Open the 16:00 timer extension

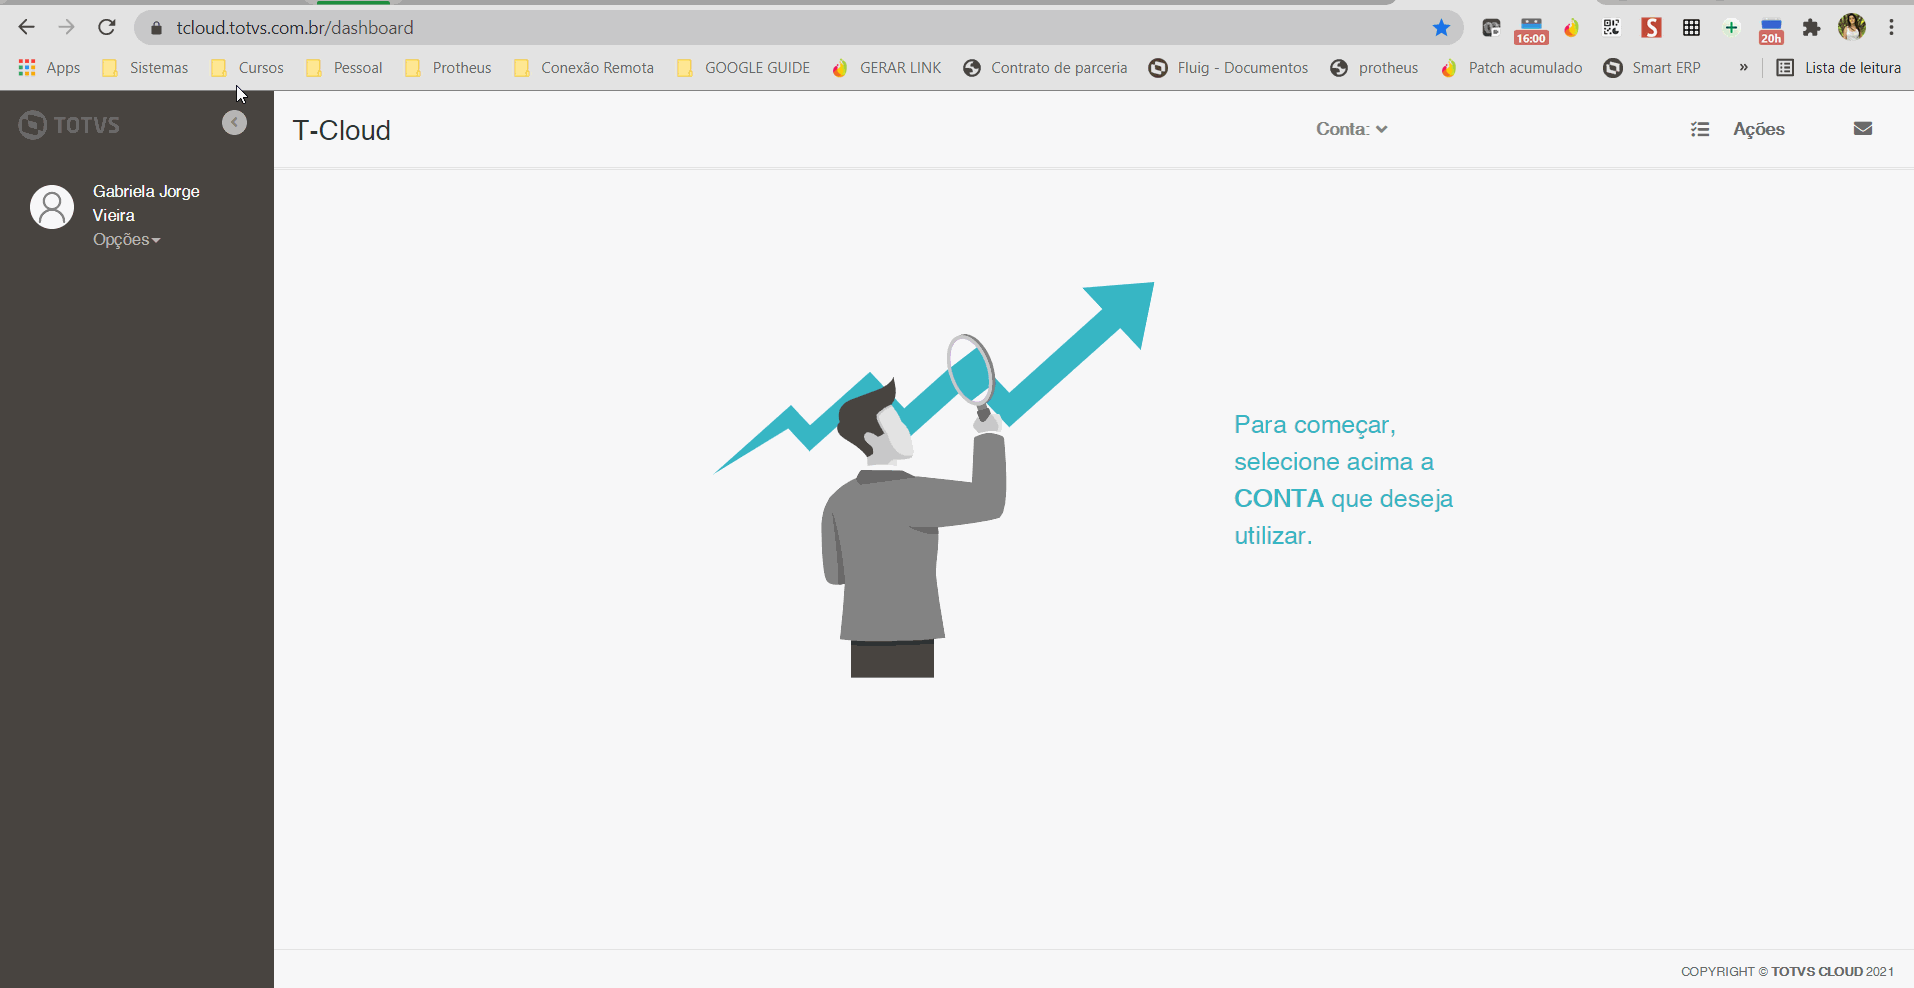(x=1531, y=31)
